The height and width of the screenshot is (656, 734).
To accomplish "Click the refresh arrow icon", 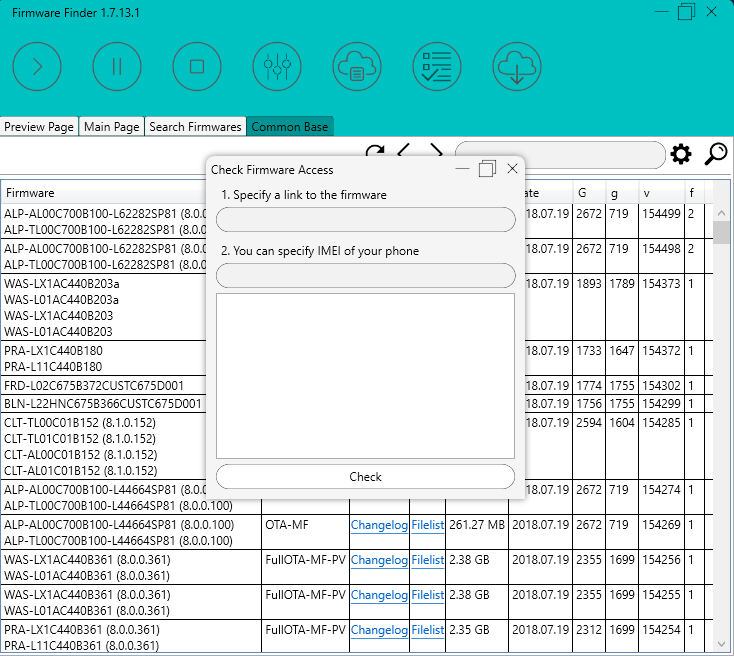I will coord(375,150).
